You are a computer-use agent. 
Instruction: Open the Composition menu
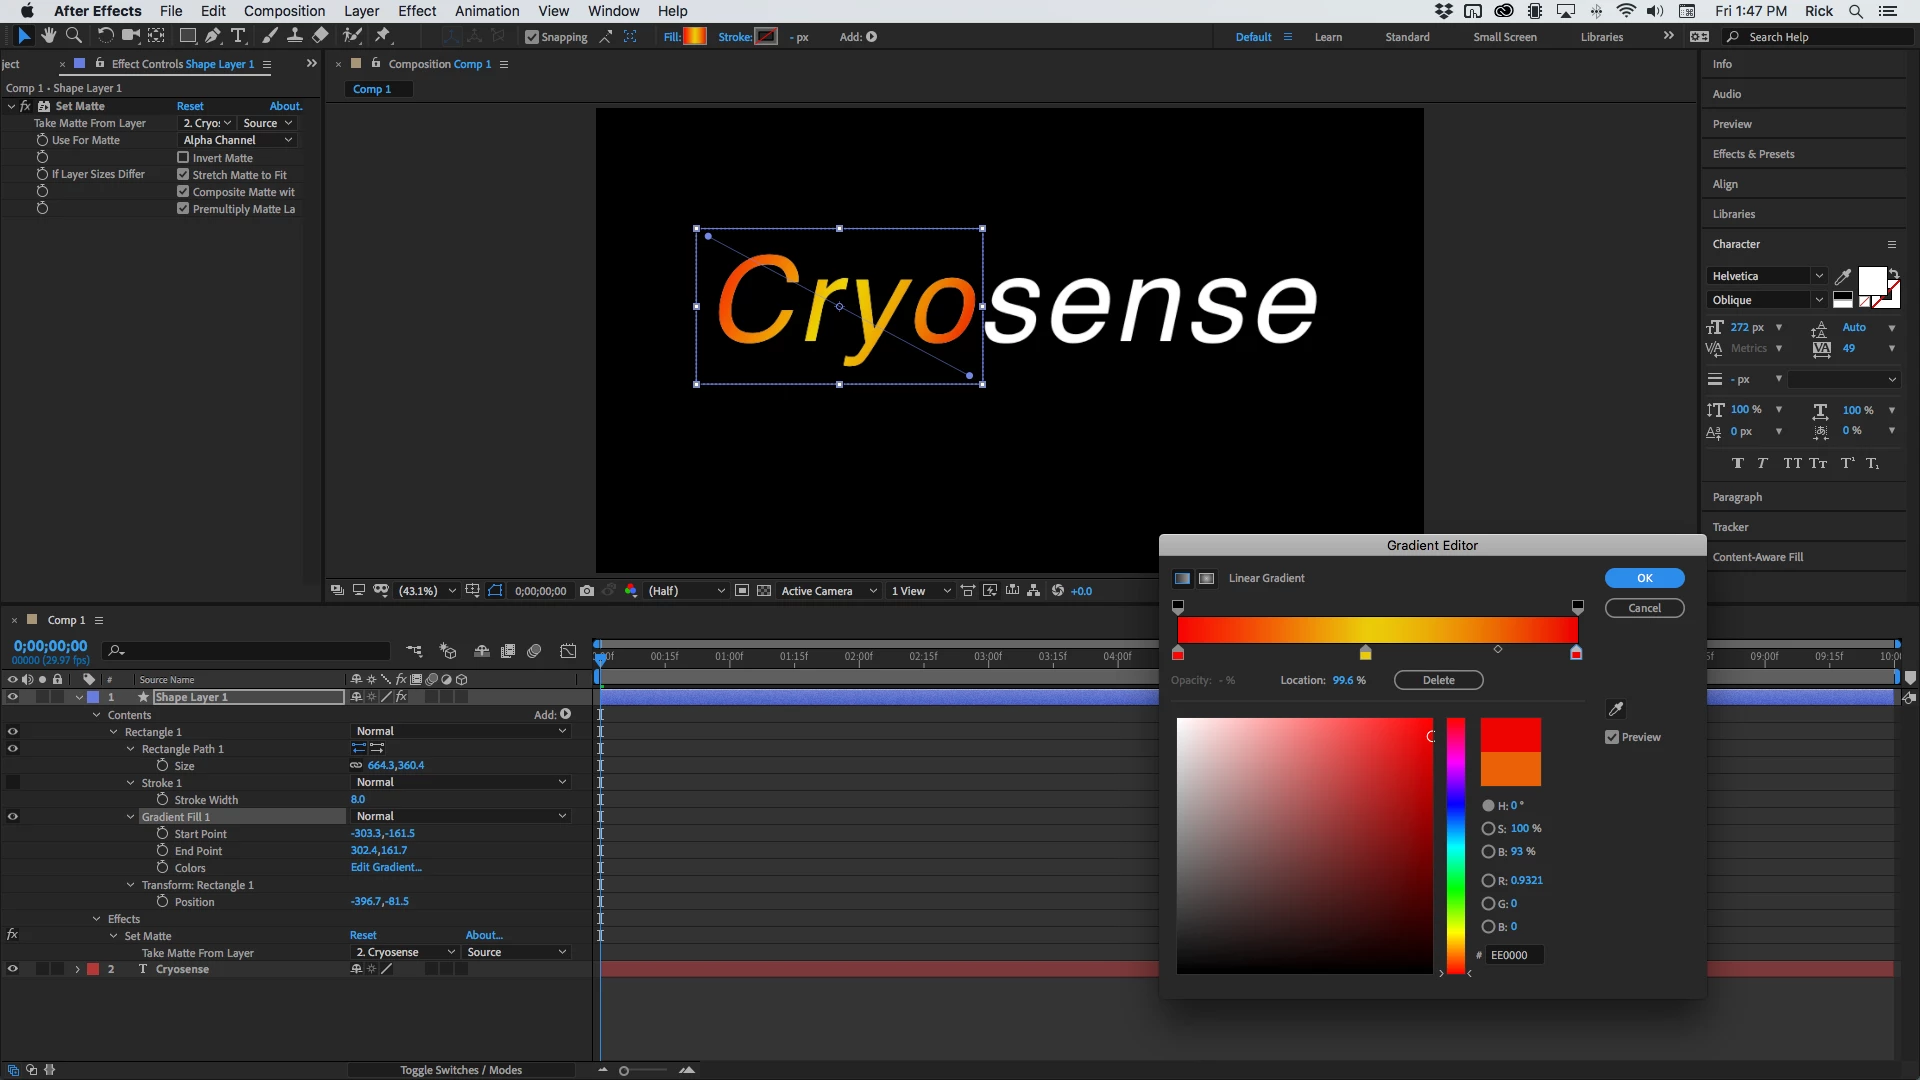284,11
